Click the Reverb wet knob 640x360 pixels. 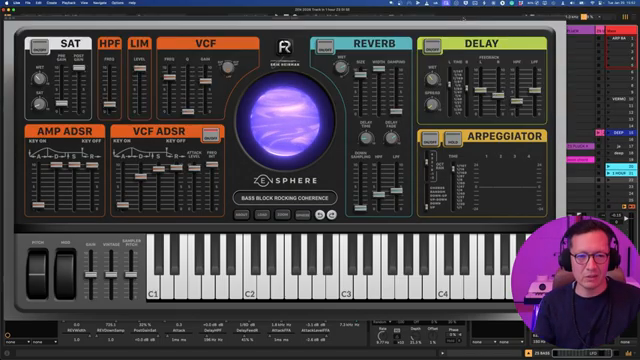coord(341,67)
